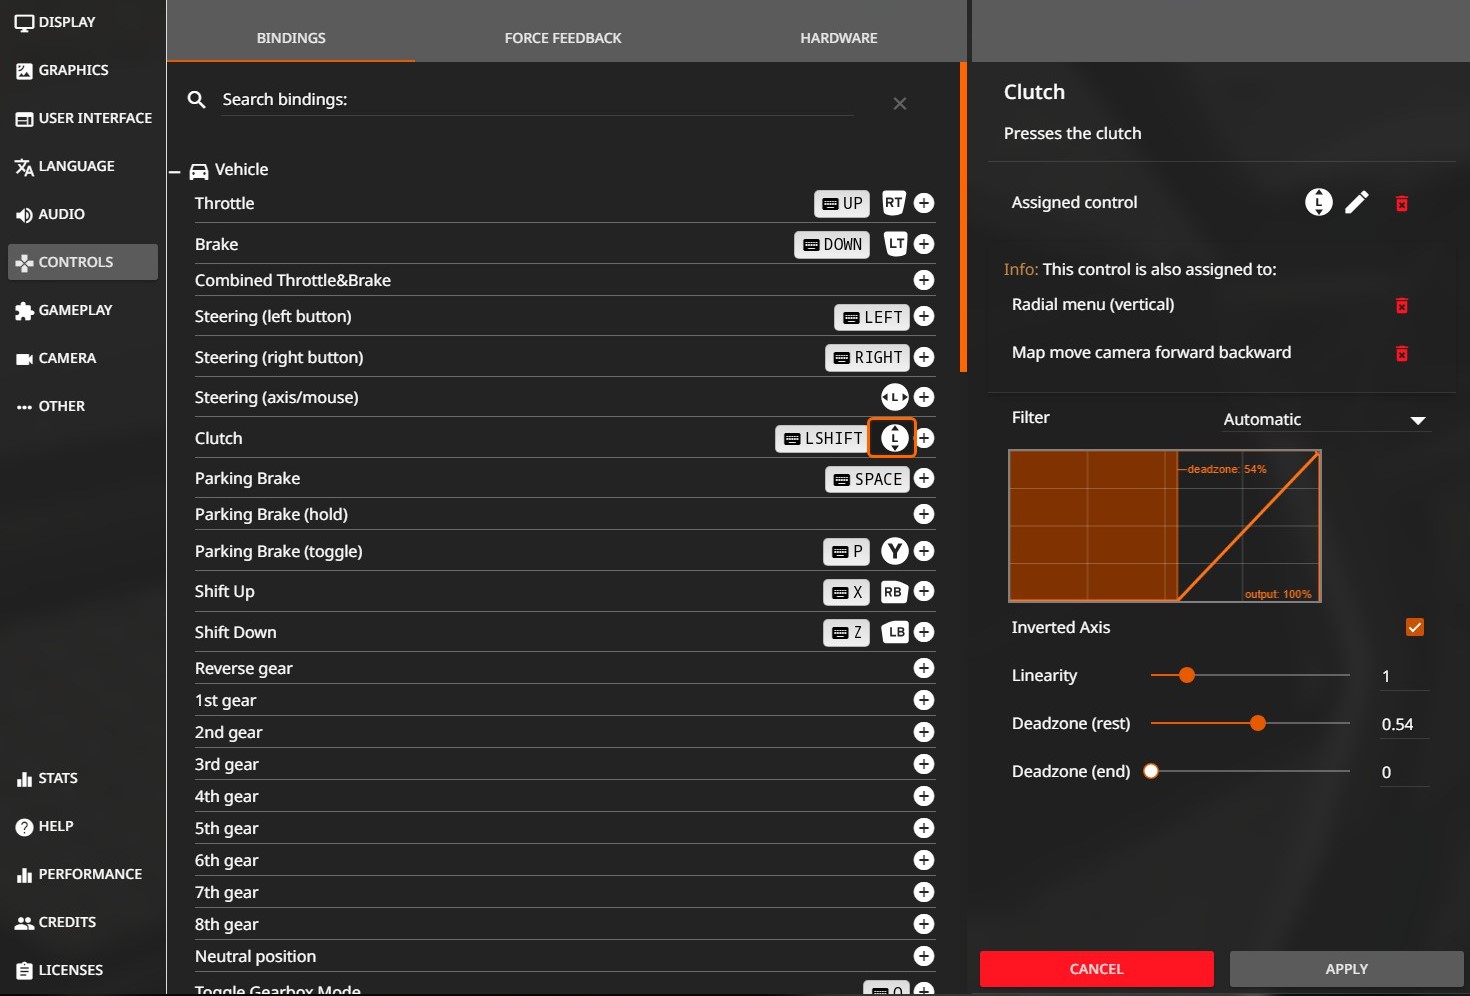Switch to the Bindings tab

291,38
